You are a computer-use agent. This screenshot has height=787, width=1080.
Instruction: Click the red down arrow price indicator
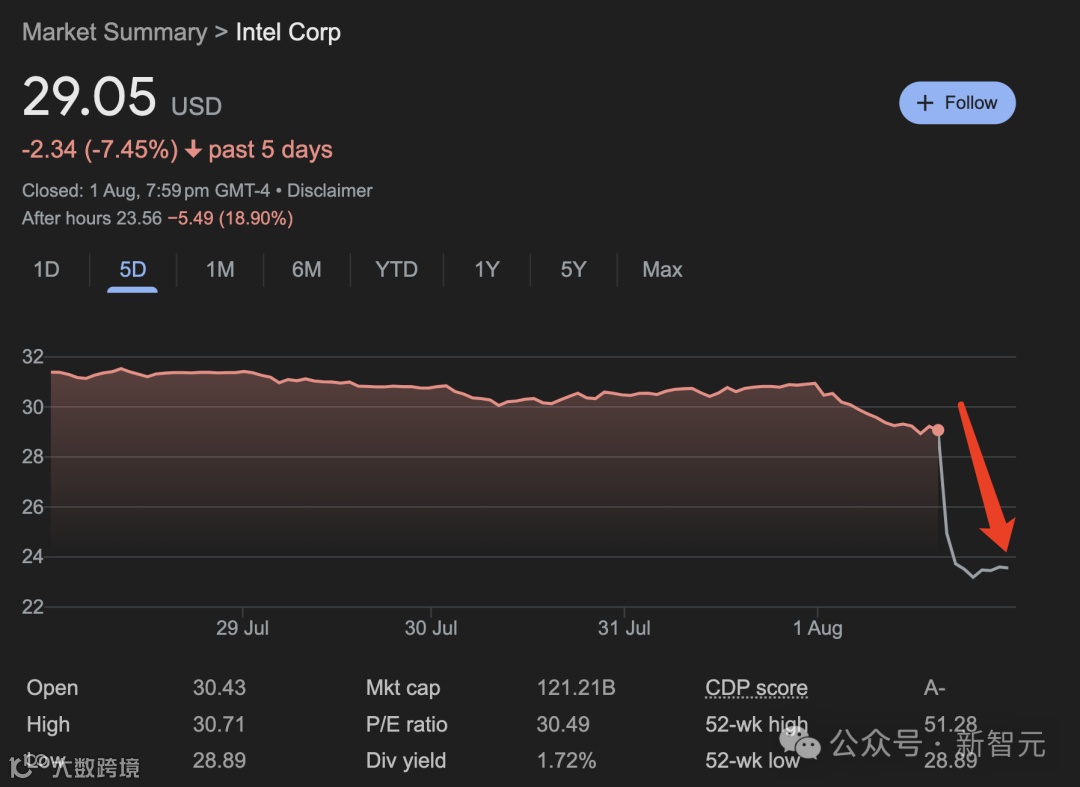194,151
